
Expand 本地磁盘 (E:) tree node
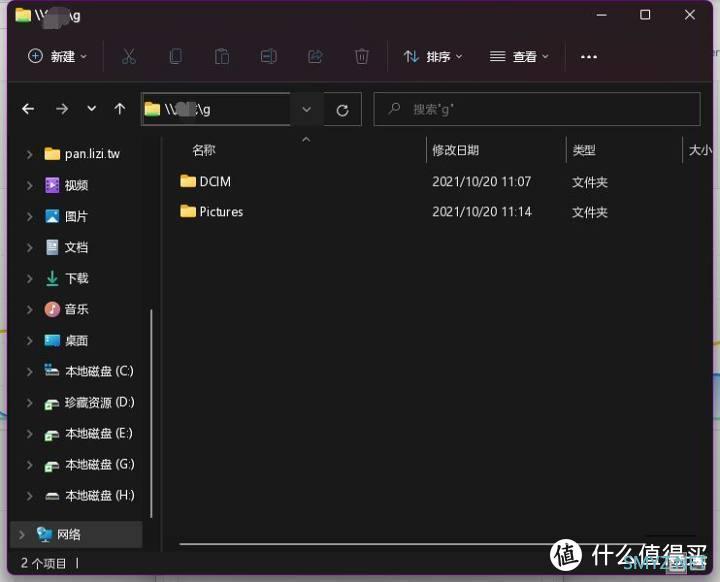pos(29,434)
